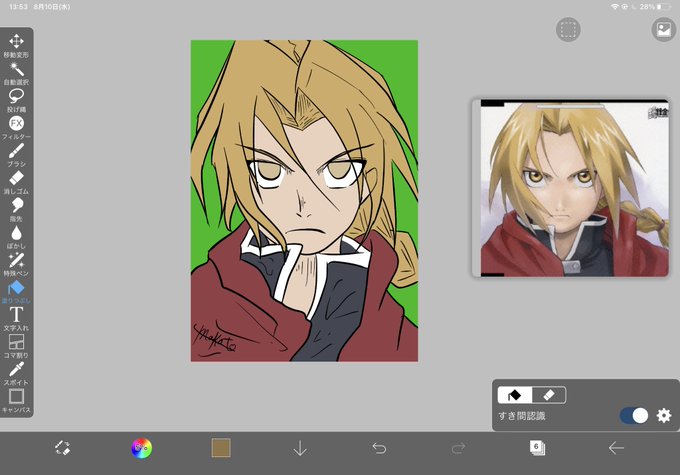Screen dimensions: 680x475
Task: Select the Blur (ぼかし) tool
Action: [x=16, y=237]
